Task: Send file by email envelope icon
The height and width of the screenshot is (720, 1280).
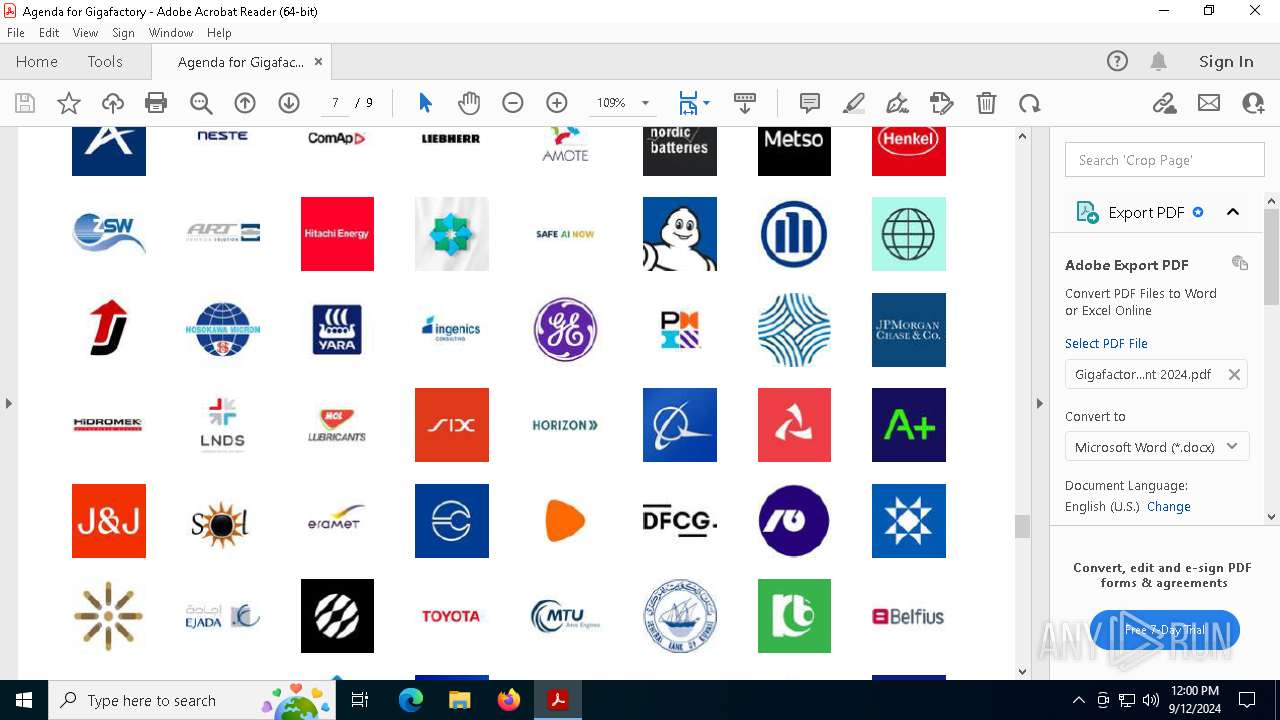Action: tap(1209, 103)
